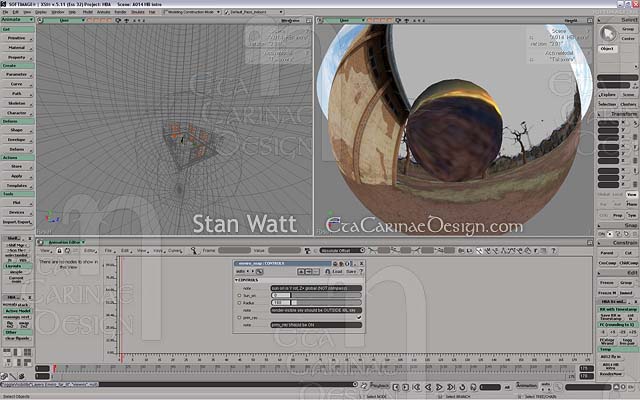
Task: Click the Skeleton button in the Create section
Action: (15, 103)
